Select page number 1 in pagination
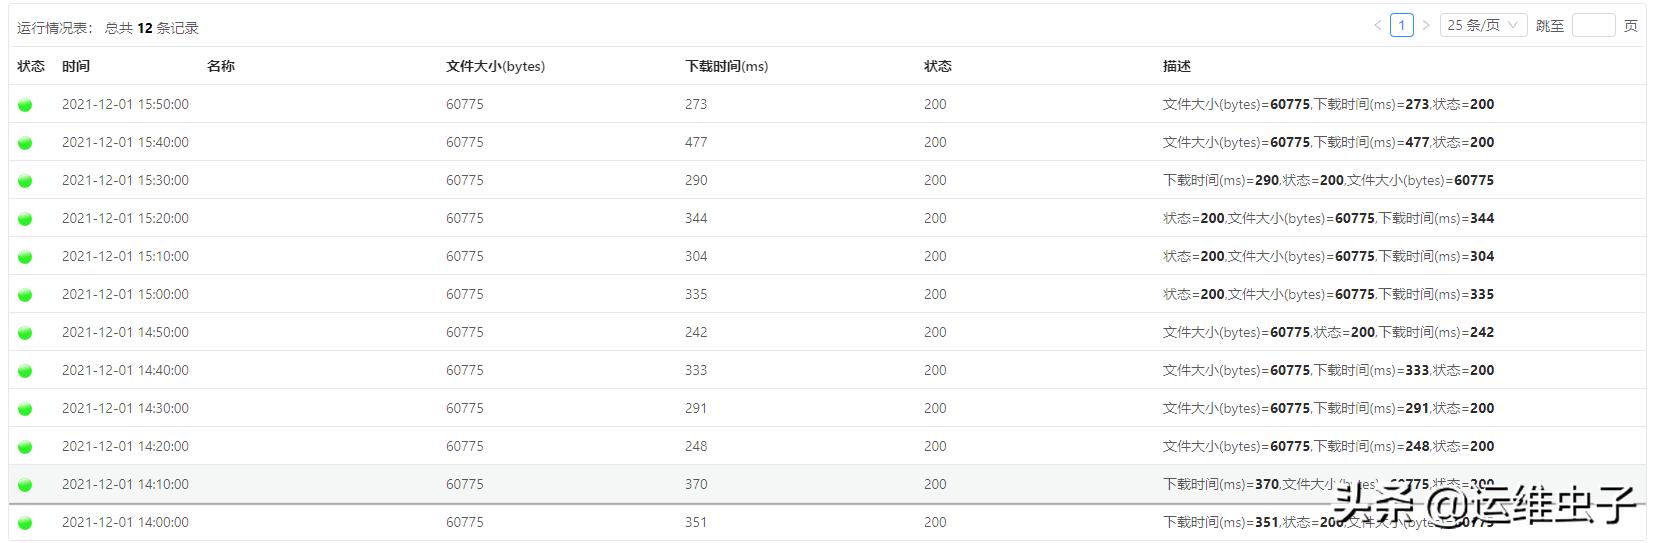 tap(1402, 25)
